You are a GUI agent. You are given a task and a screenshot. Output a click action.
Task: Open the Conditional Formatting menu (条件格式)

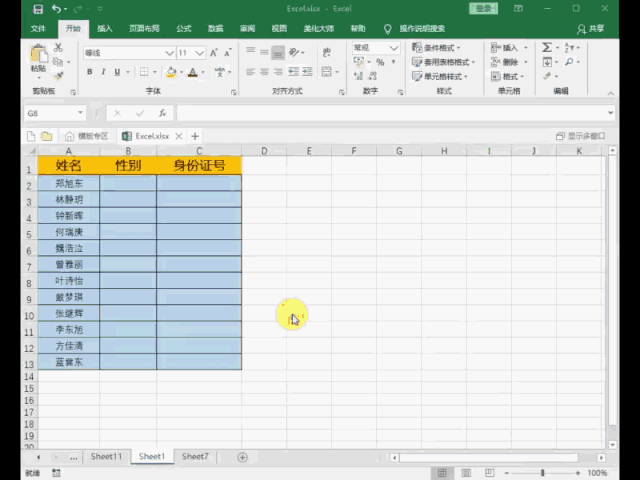(x=436, y=48)
